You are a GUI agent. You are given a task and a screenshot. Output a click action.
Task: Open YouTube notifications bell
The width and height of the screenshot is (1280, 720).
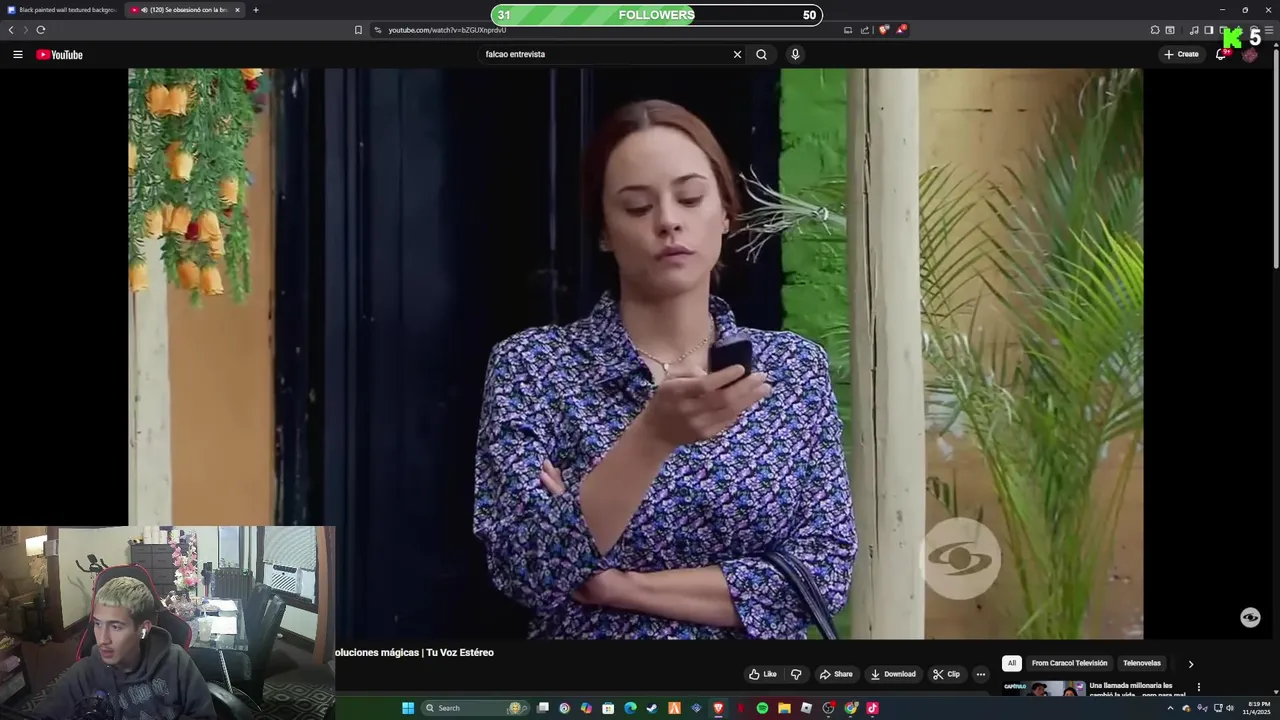click(x=1220, y=54)
